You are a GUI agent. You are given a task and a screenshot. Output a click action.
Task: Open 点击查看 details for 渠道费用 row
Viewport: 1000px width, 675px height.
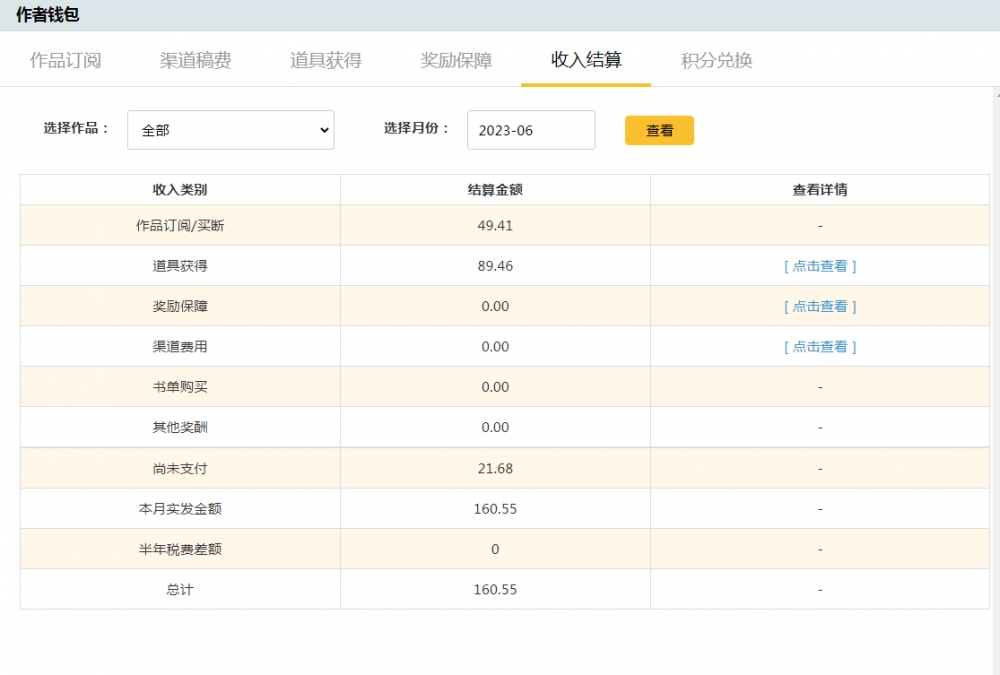coord(820,347)
